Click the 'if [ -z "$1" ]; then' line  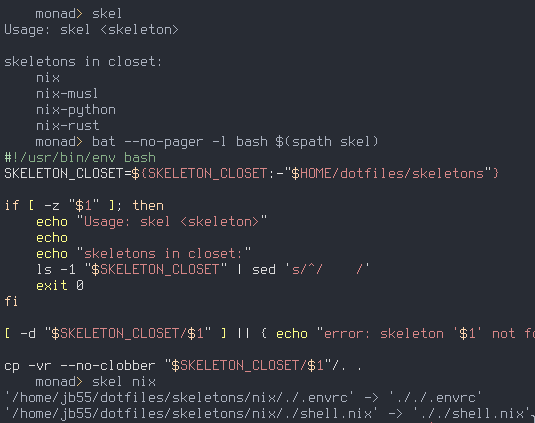click(84, 206)
